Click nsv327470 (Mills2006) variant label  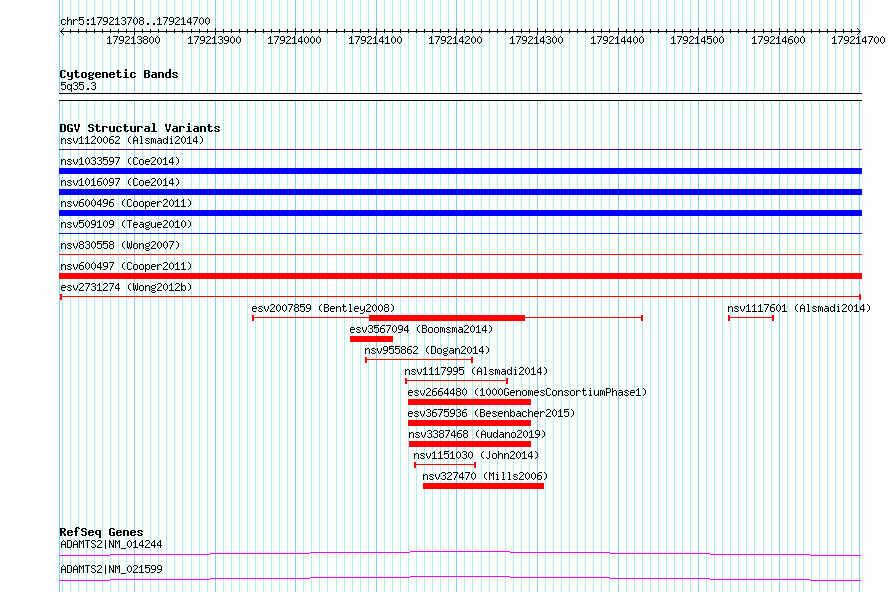[x=485, y=476]
